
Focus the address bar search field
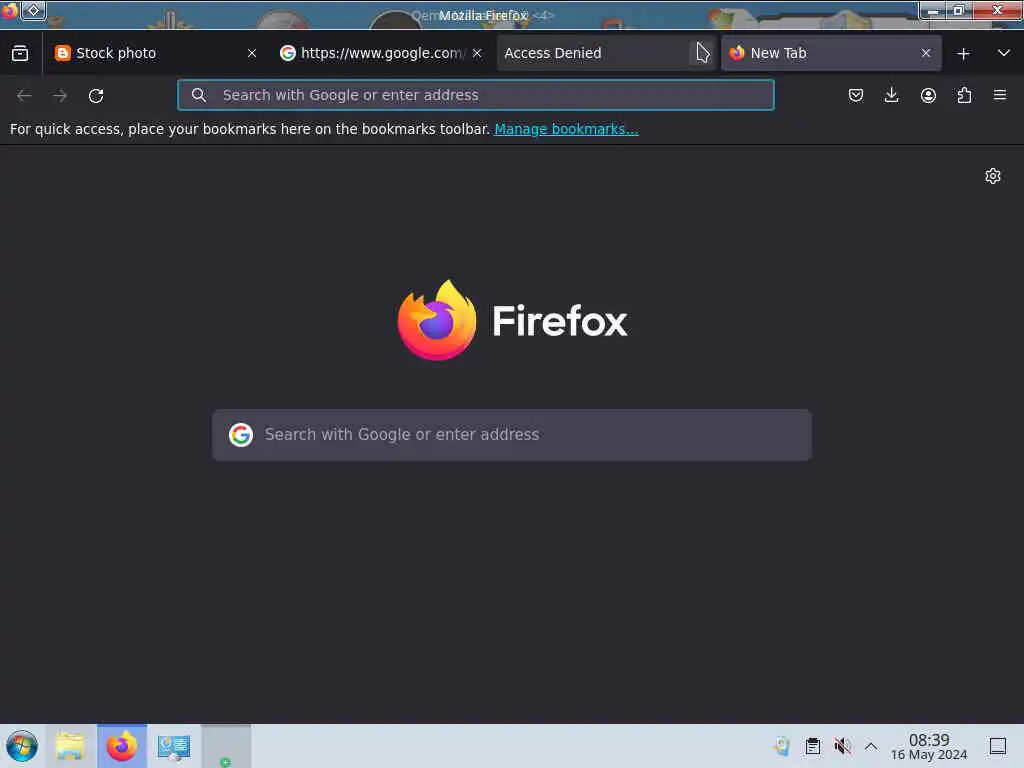pos(476,95)
